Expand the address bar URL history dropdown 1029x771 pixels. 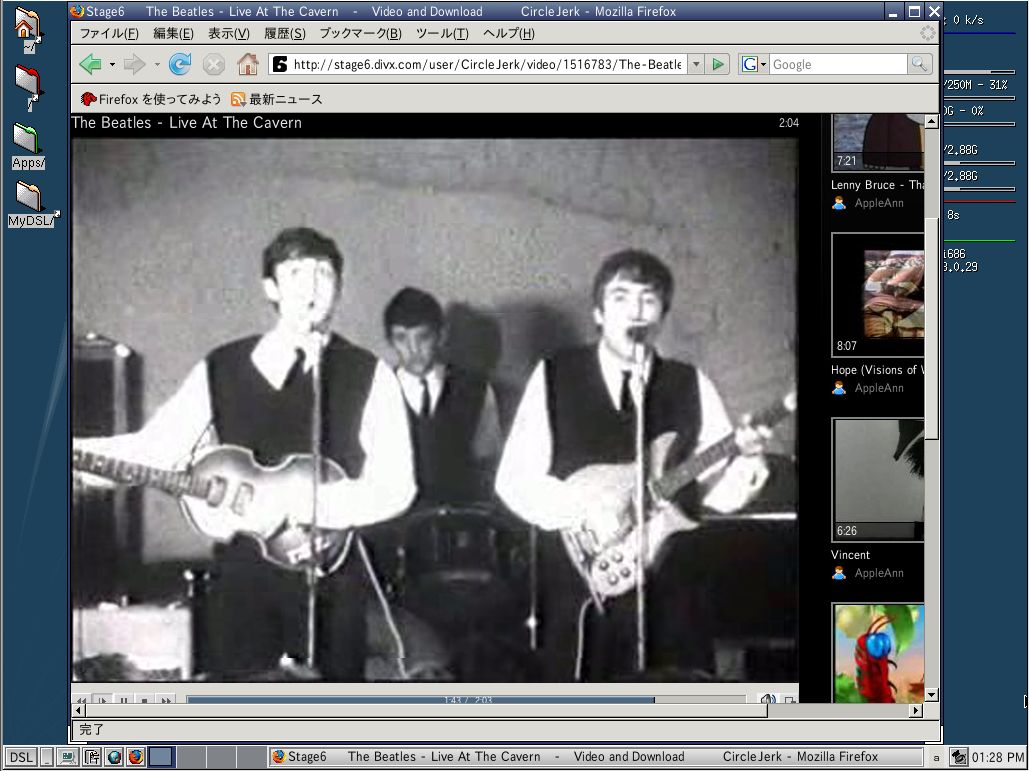[696, 64]
